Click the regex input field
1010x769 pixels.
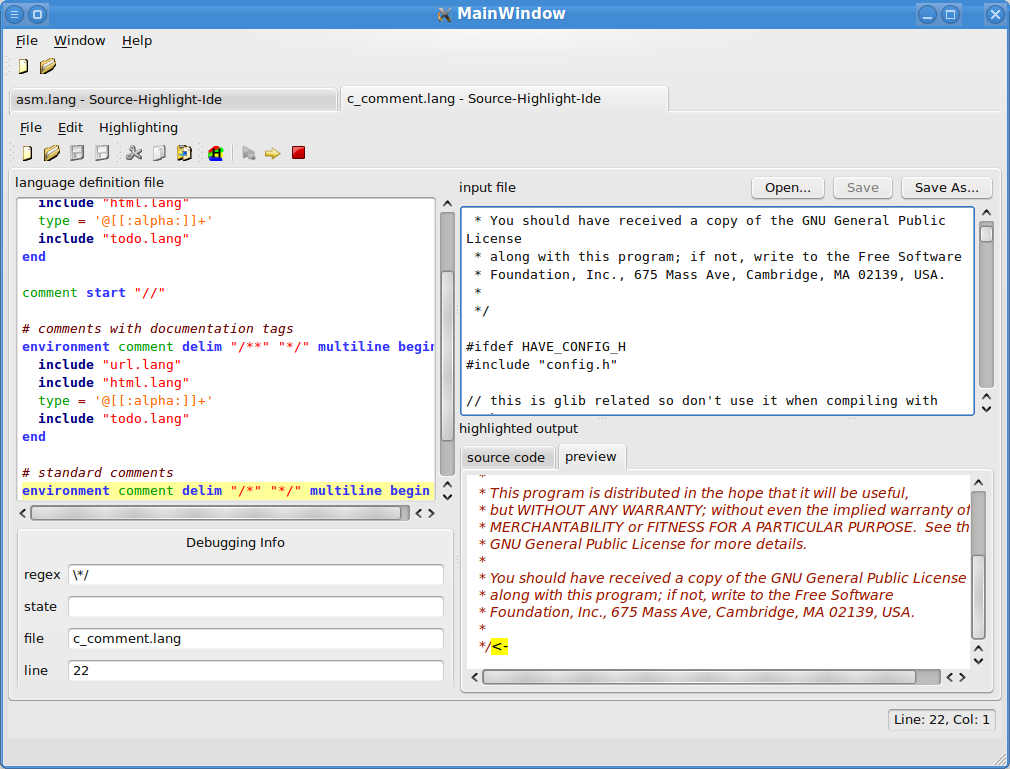coord(255,574)
